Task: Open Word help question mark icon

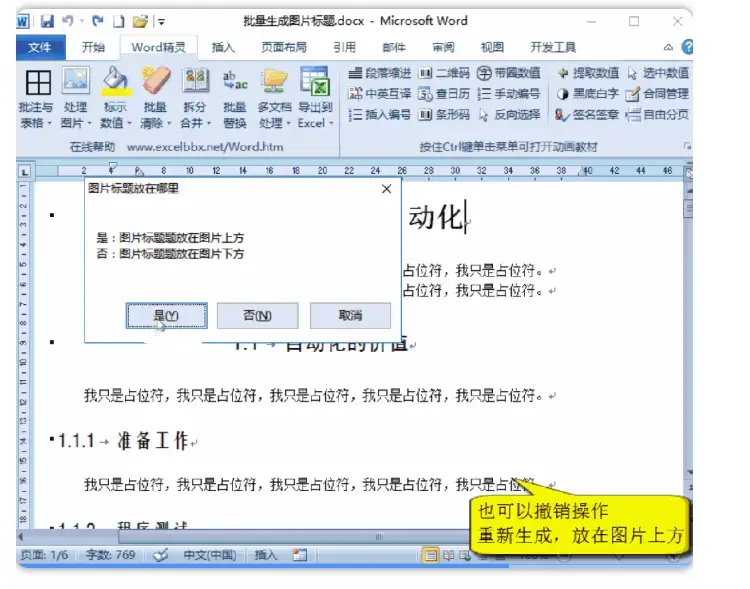Action: tap(688, 47)
